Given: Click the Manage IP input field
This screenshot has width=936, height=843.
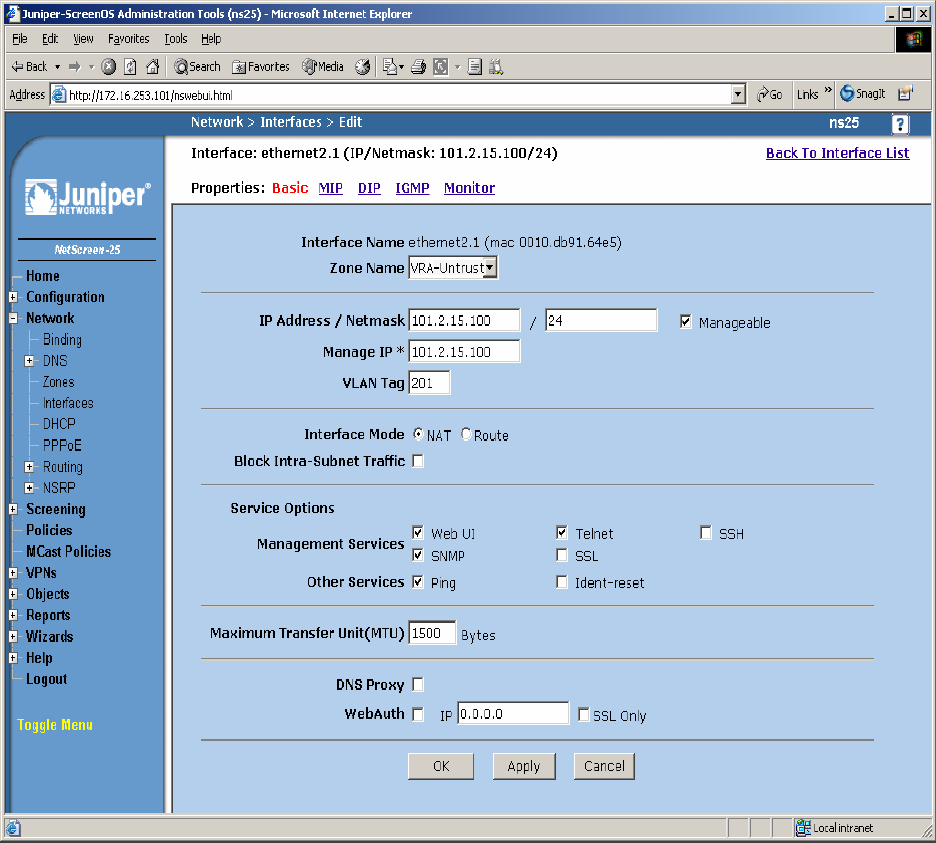Looking at the screenshot, I should [x=464, y=352].
